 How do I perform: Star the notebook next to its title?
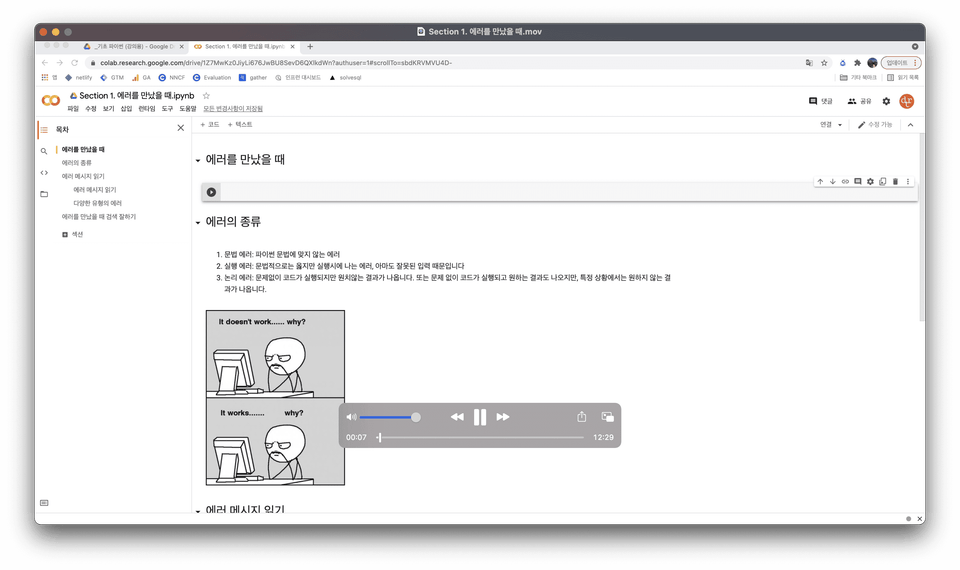point(206,96)
